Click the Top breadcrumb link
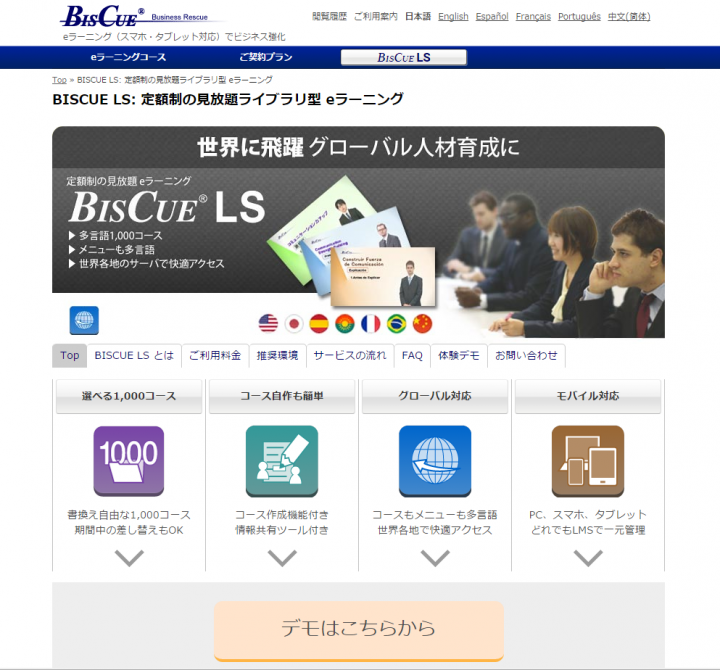 [59, 80]
